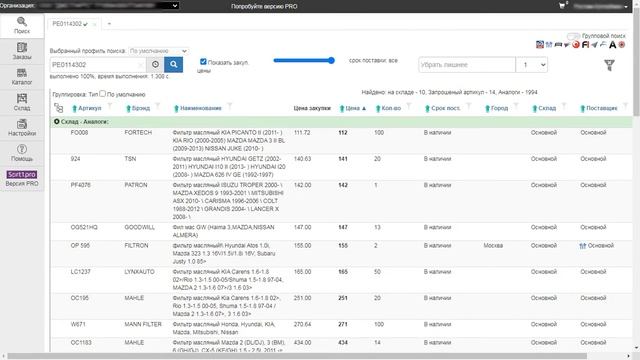Click the MANN FILTER brand cell
The width and height of the screenshot is (640, 360).
pos(143,324)
